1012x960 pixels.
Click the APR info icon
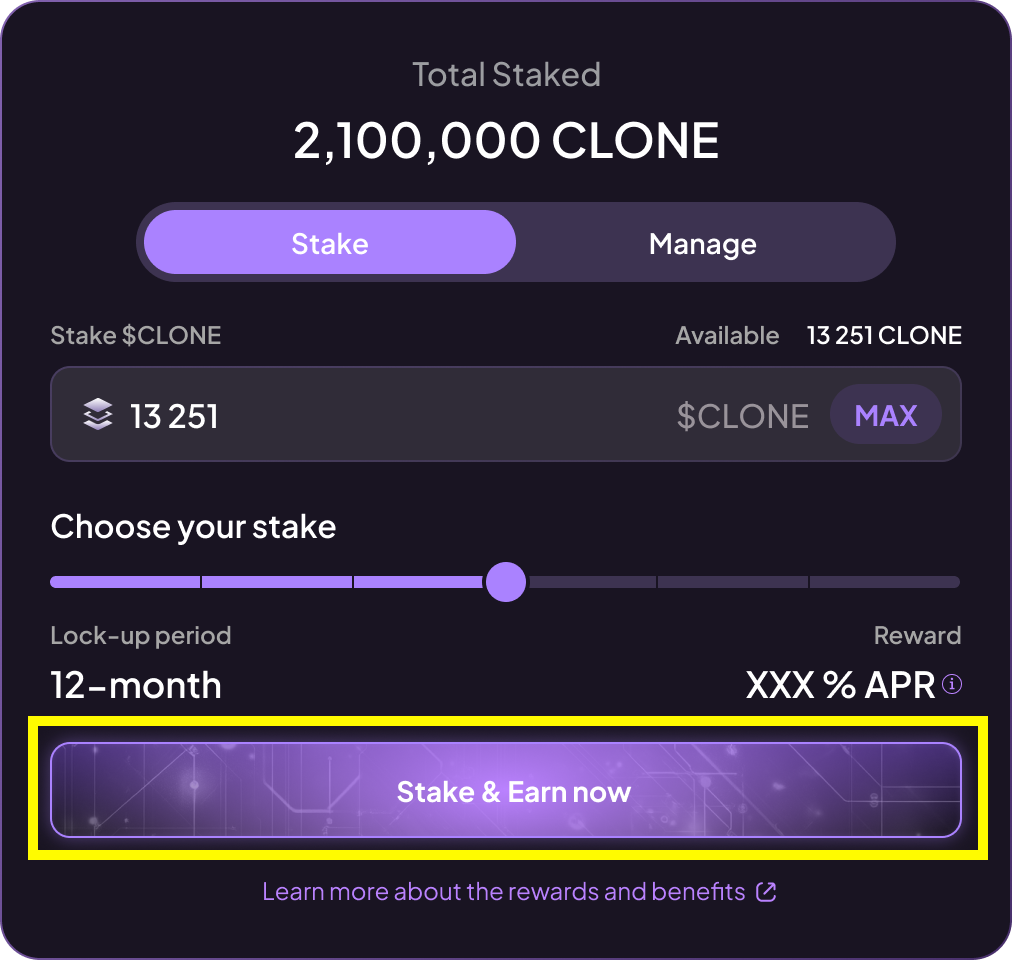953,685
